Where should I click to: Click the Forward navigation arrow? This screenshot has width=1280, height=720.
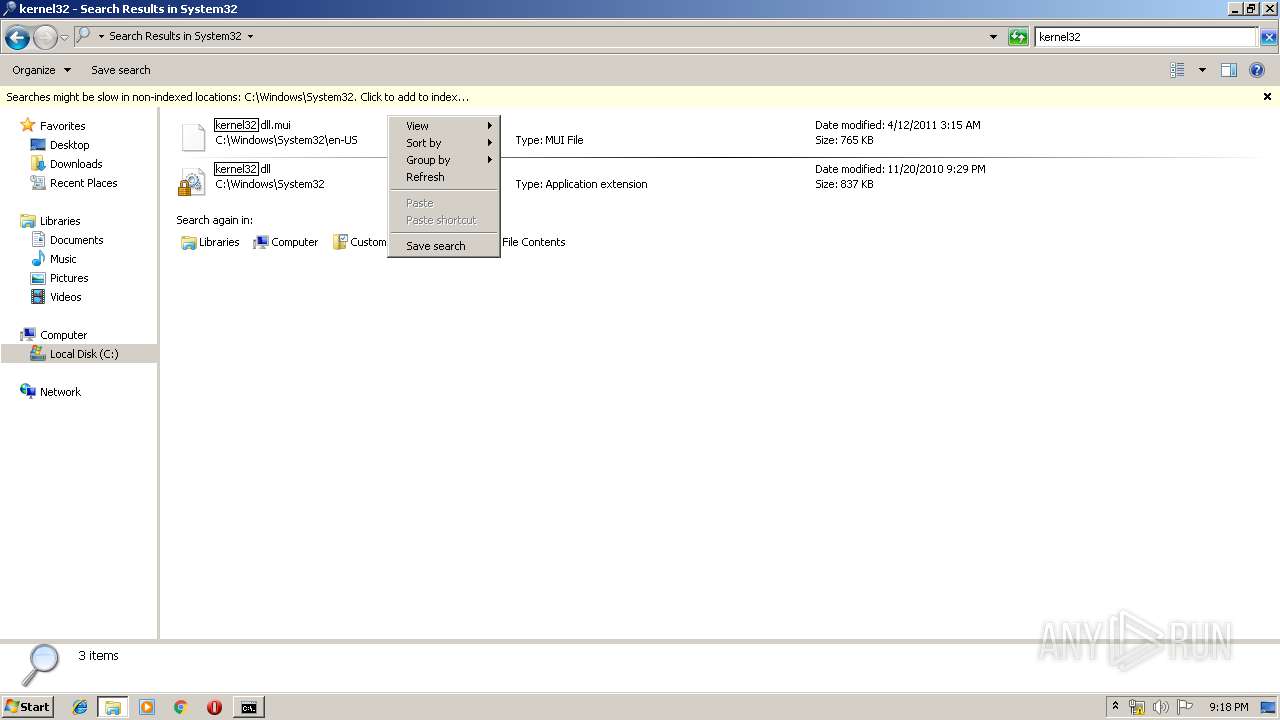coord(45,38)
